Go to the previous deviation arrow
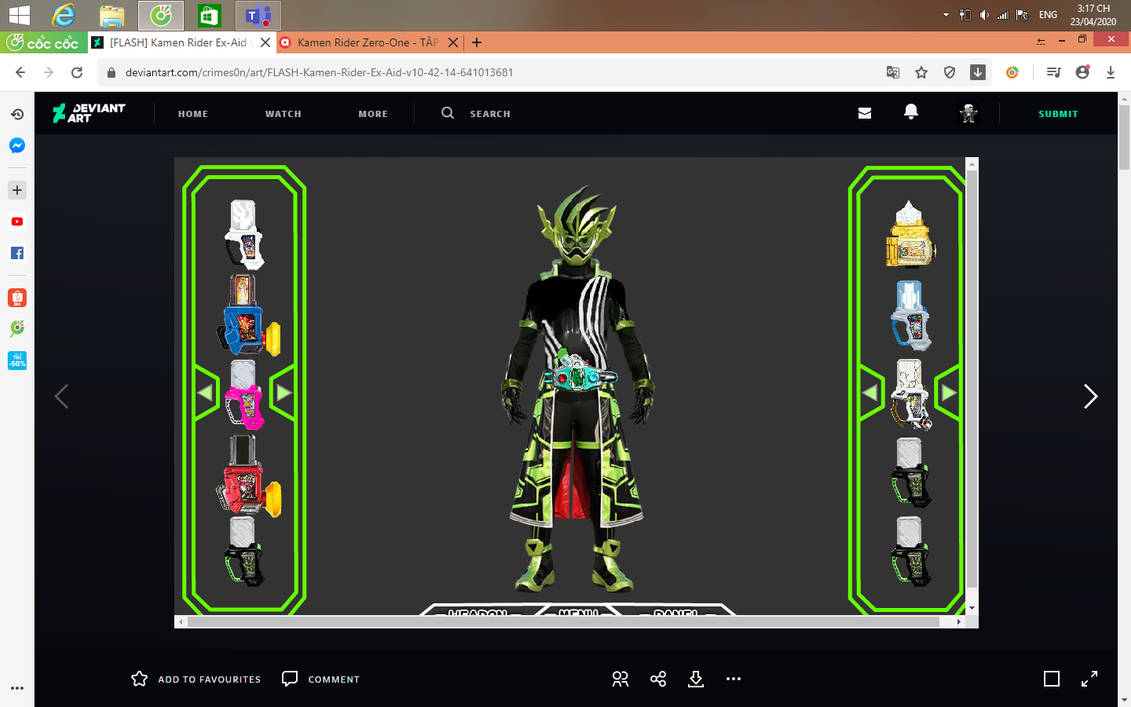The height and width of the screenshot is (707, 1131). coord(61,396)
